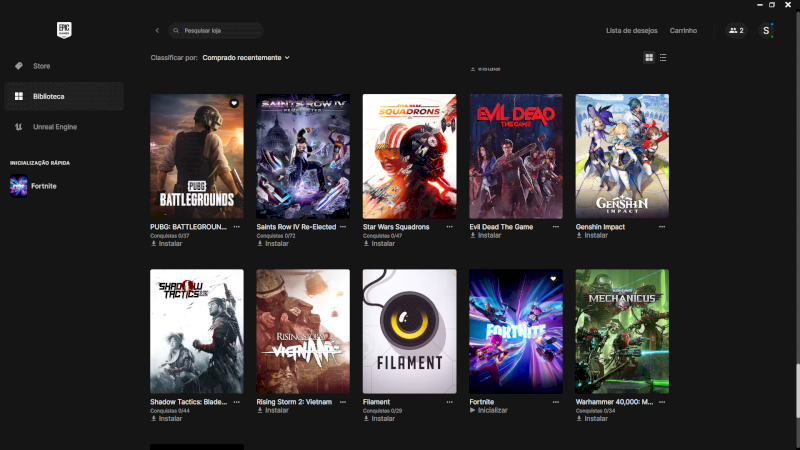The width and height of the screenshot is (800, 450).
Task: Switch to grid view layout
Action: [x=649, y=58]
